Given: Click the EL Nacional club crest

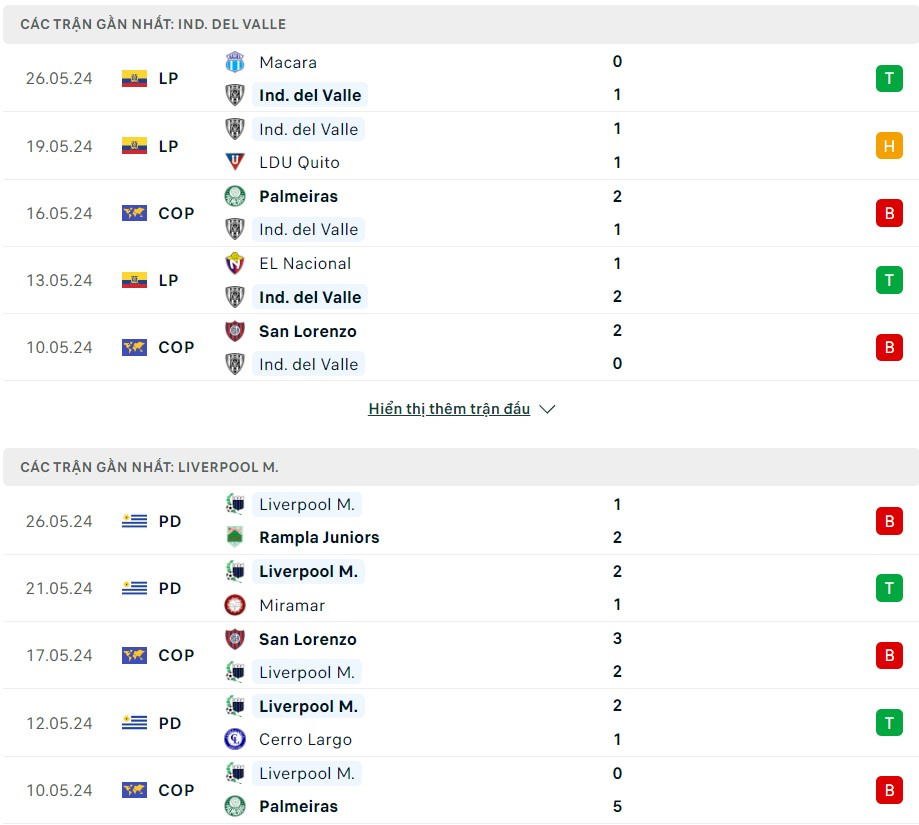Looking at the screenshot, I should 236,263.
